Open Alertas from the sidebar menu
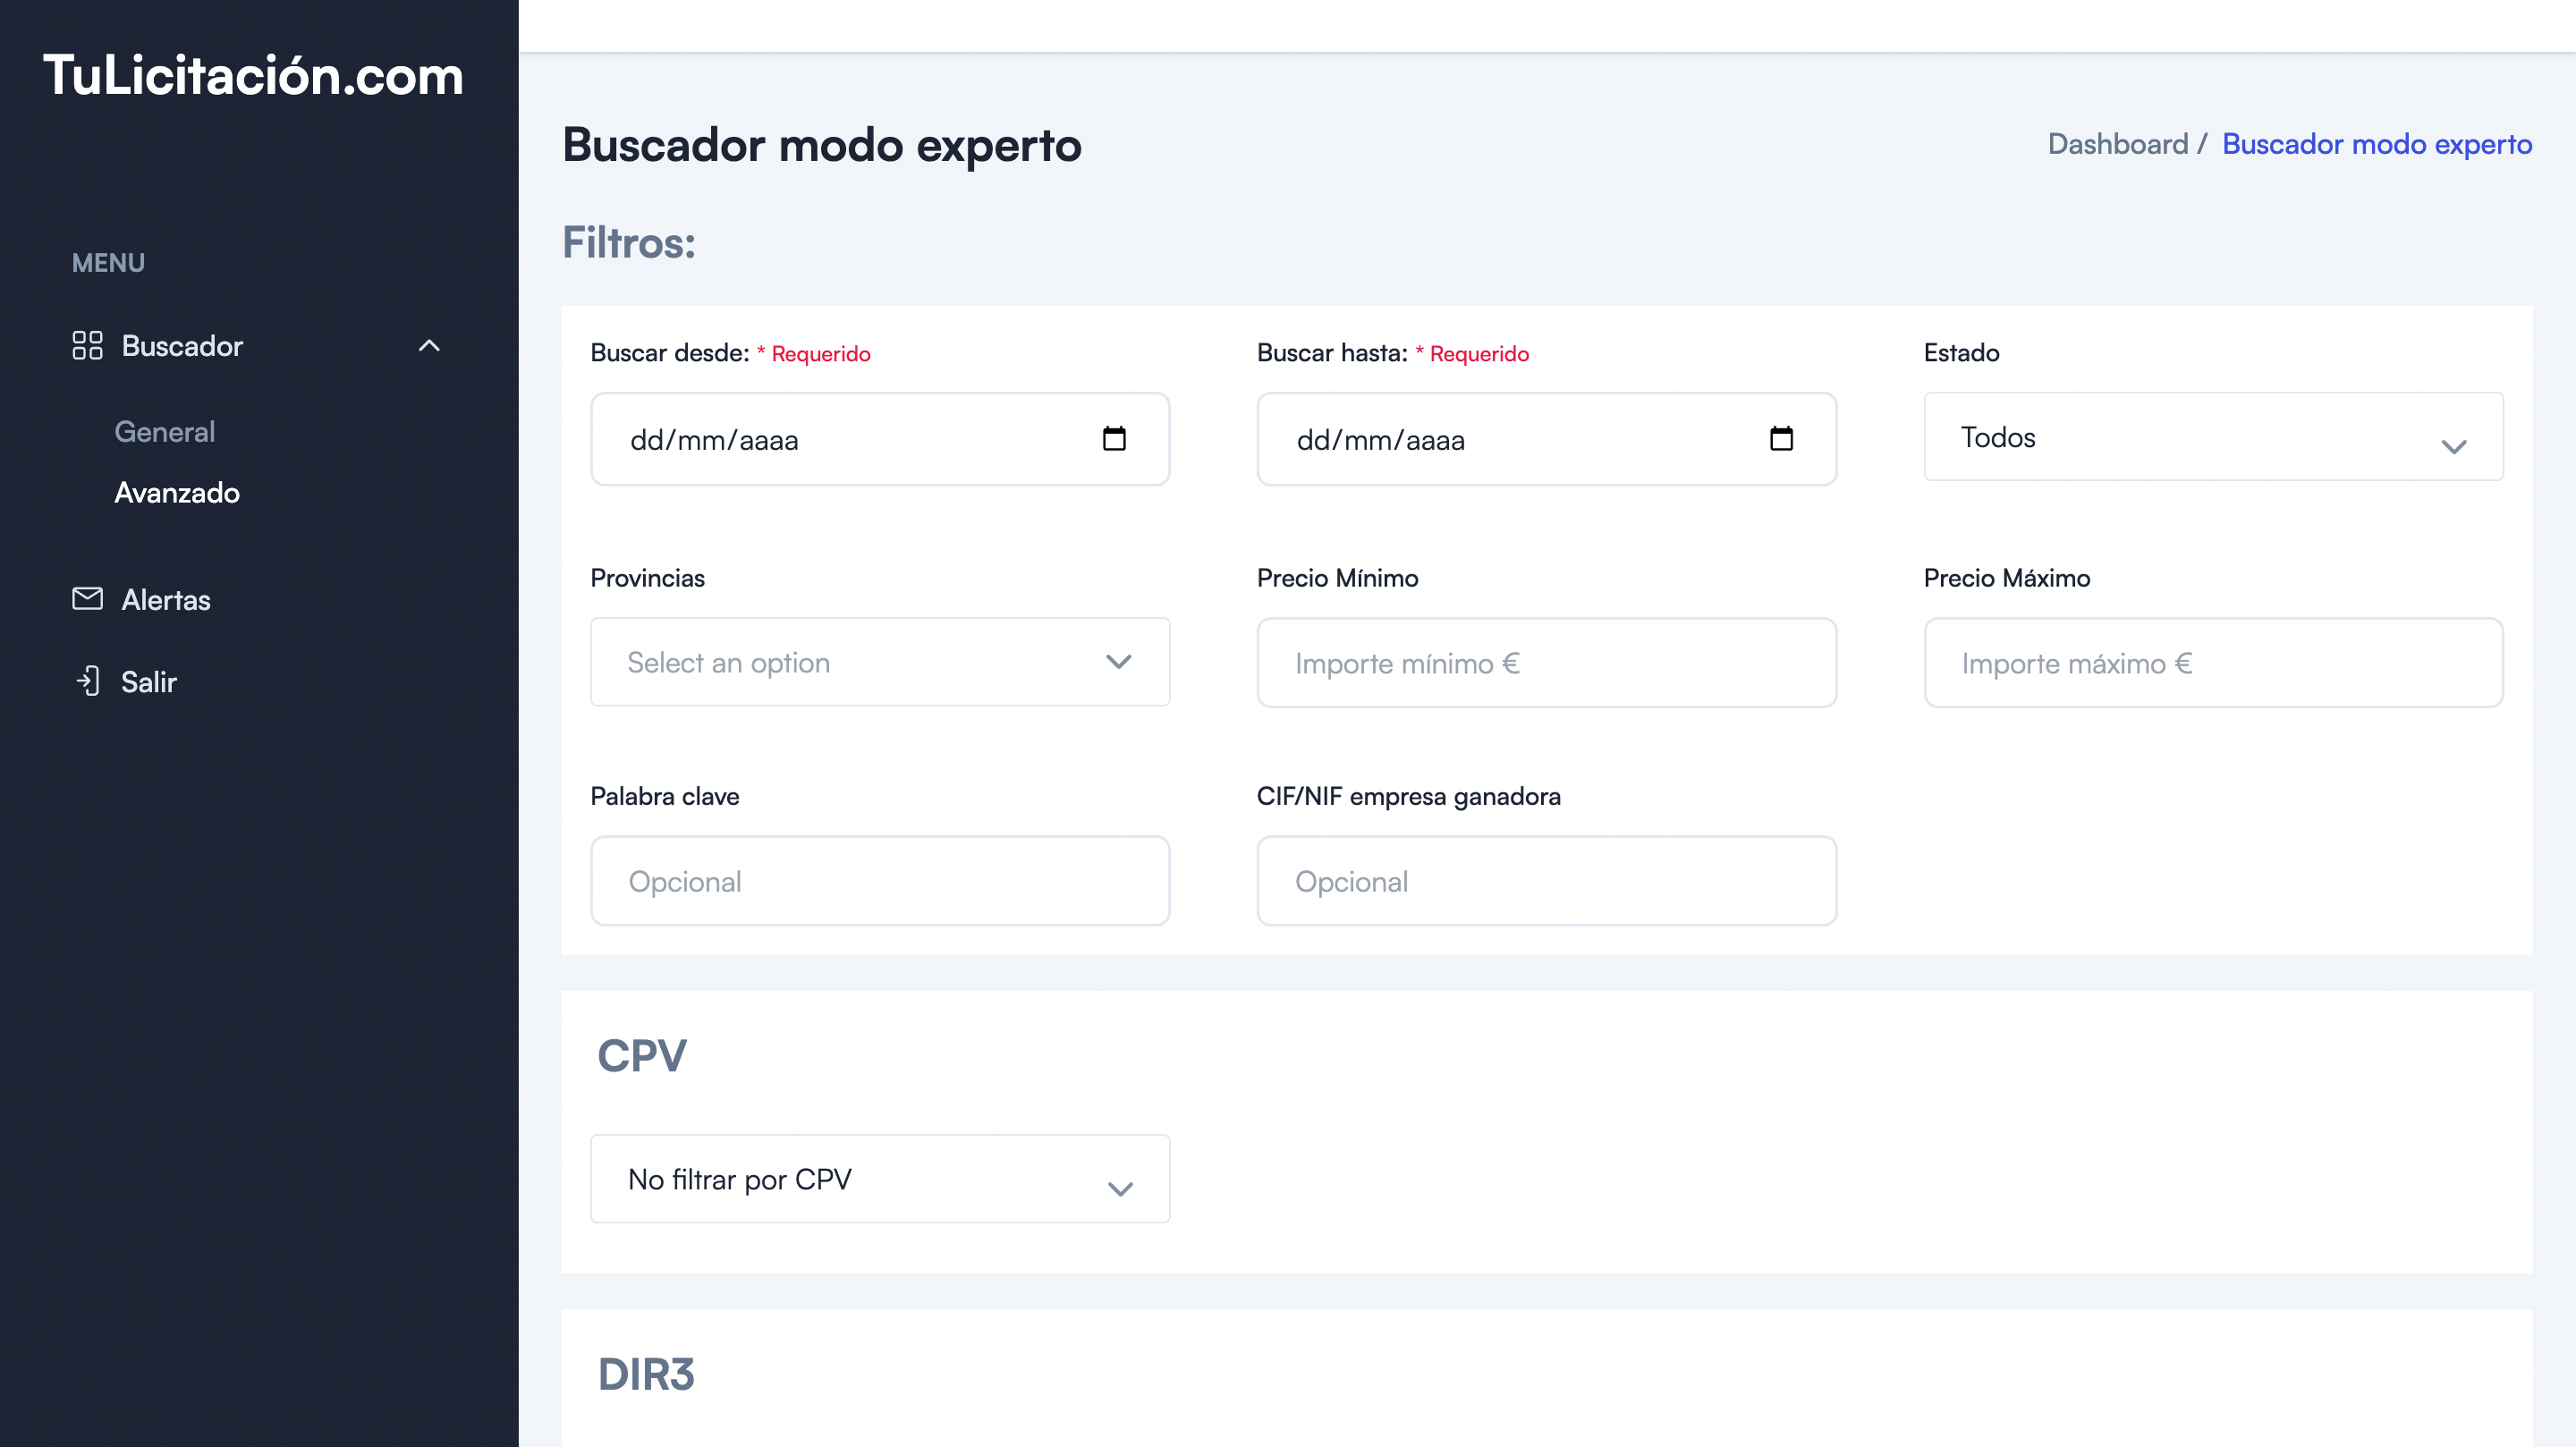 pos(166,600)
